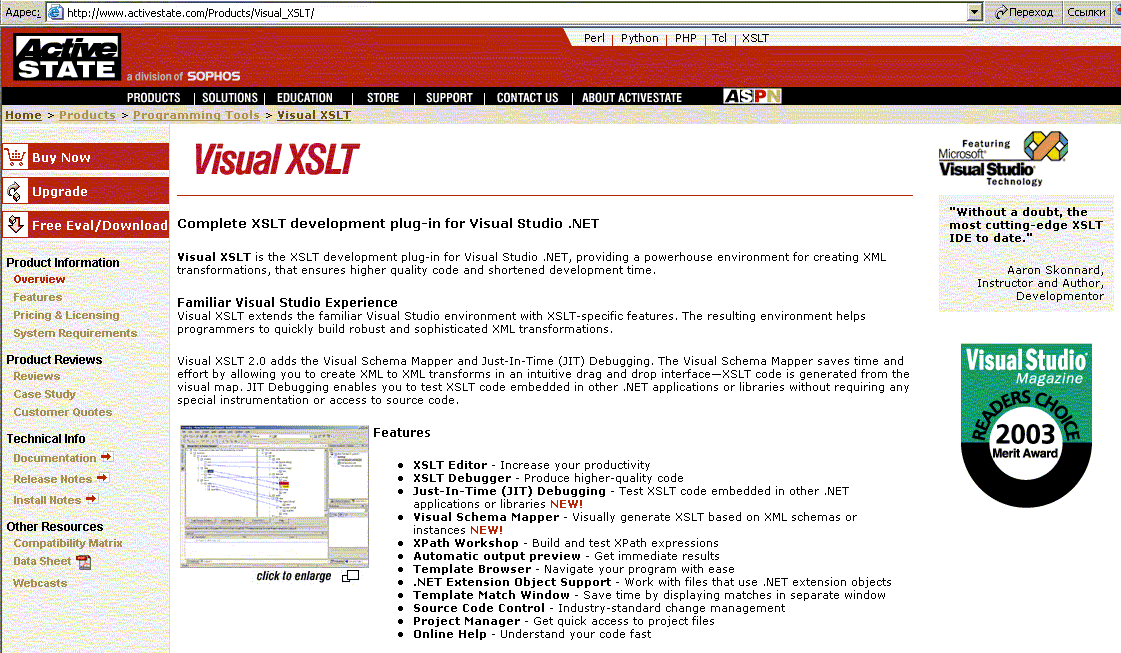Open the Reviews link

click(36, 376)
